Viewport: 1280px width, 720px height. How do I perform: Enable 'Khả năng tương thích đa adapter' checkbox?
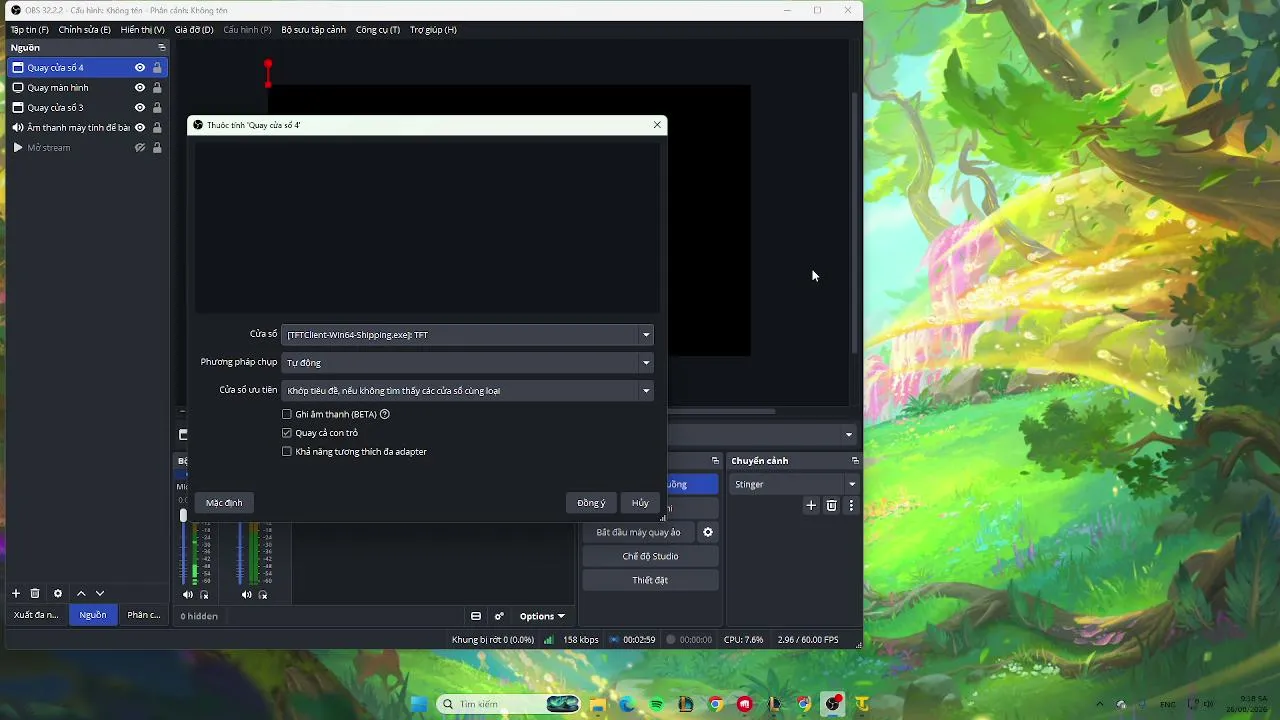coord(287,452)
